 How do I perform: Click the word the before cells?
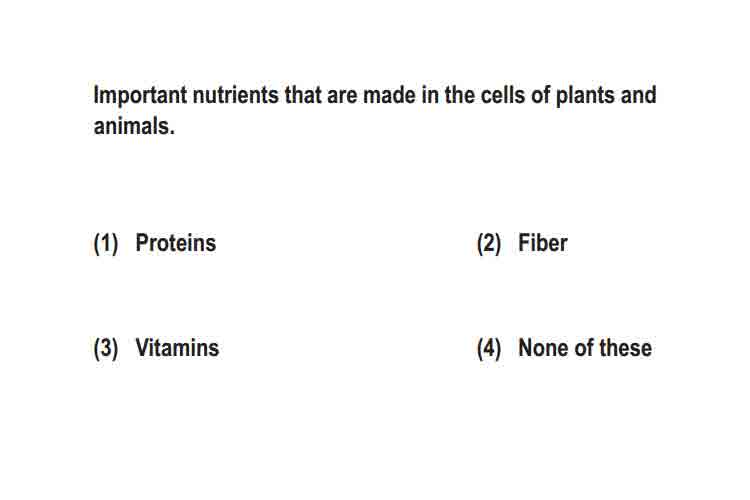point(460,95)
